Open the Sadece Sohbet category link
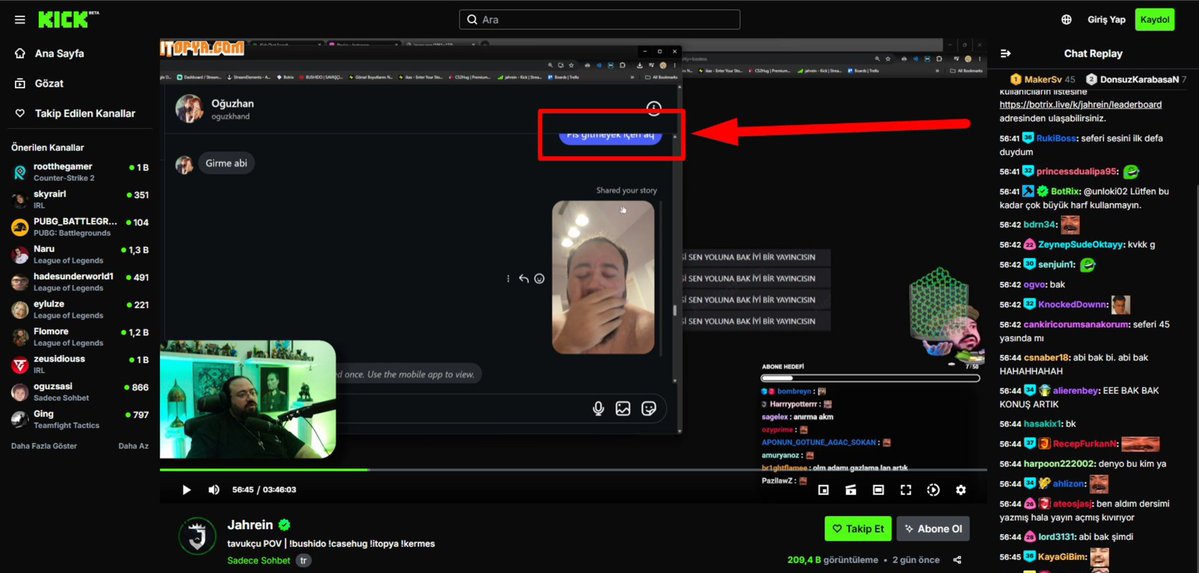This screenshot has height=573, width=1199. click(258, 561)
